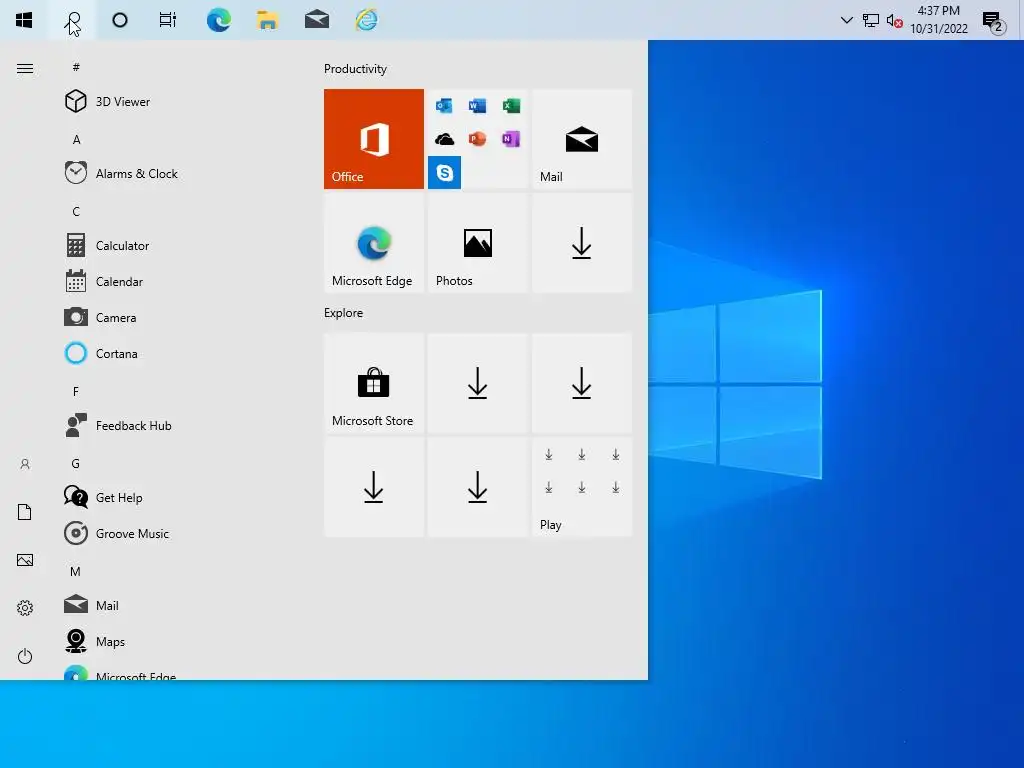Screen dimensions: 1024x768
Task: Click the M letter header in app list
Action: click(x=76, y=571)
